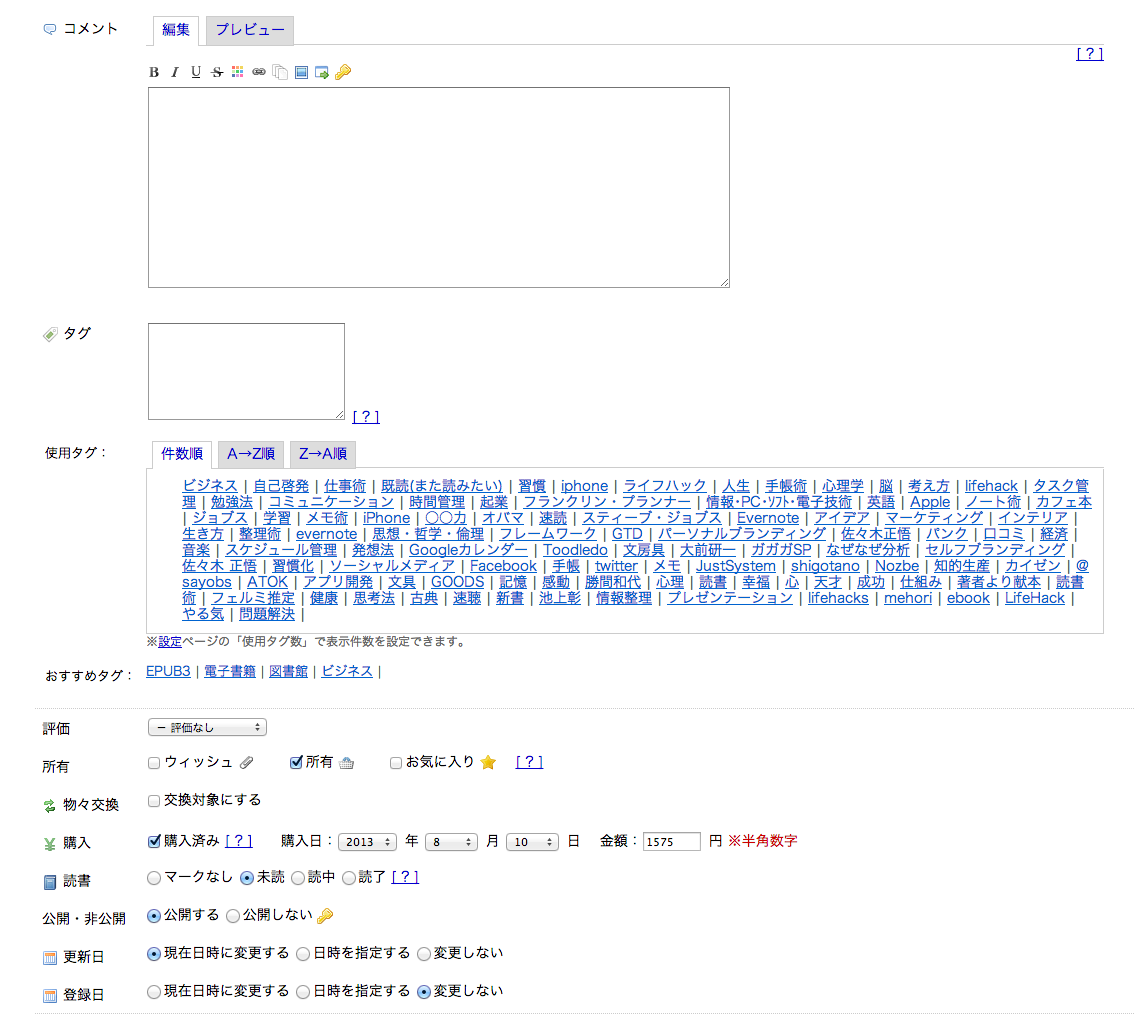Sort used tags by A→Z順 tab
This screenshot has width=1135, height=1022.
pyautogui.click(x=250, y=454)
